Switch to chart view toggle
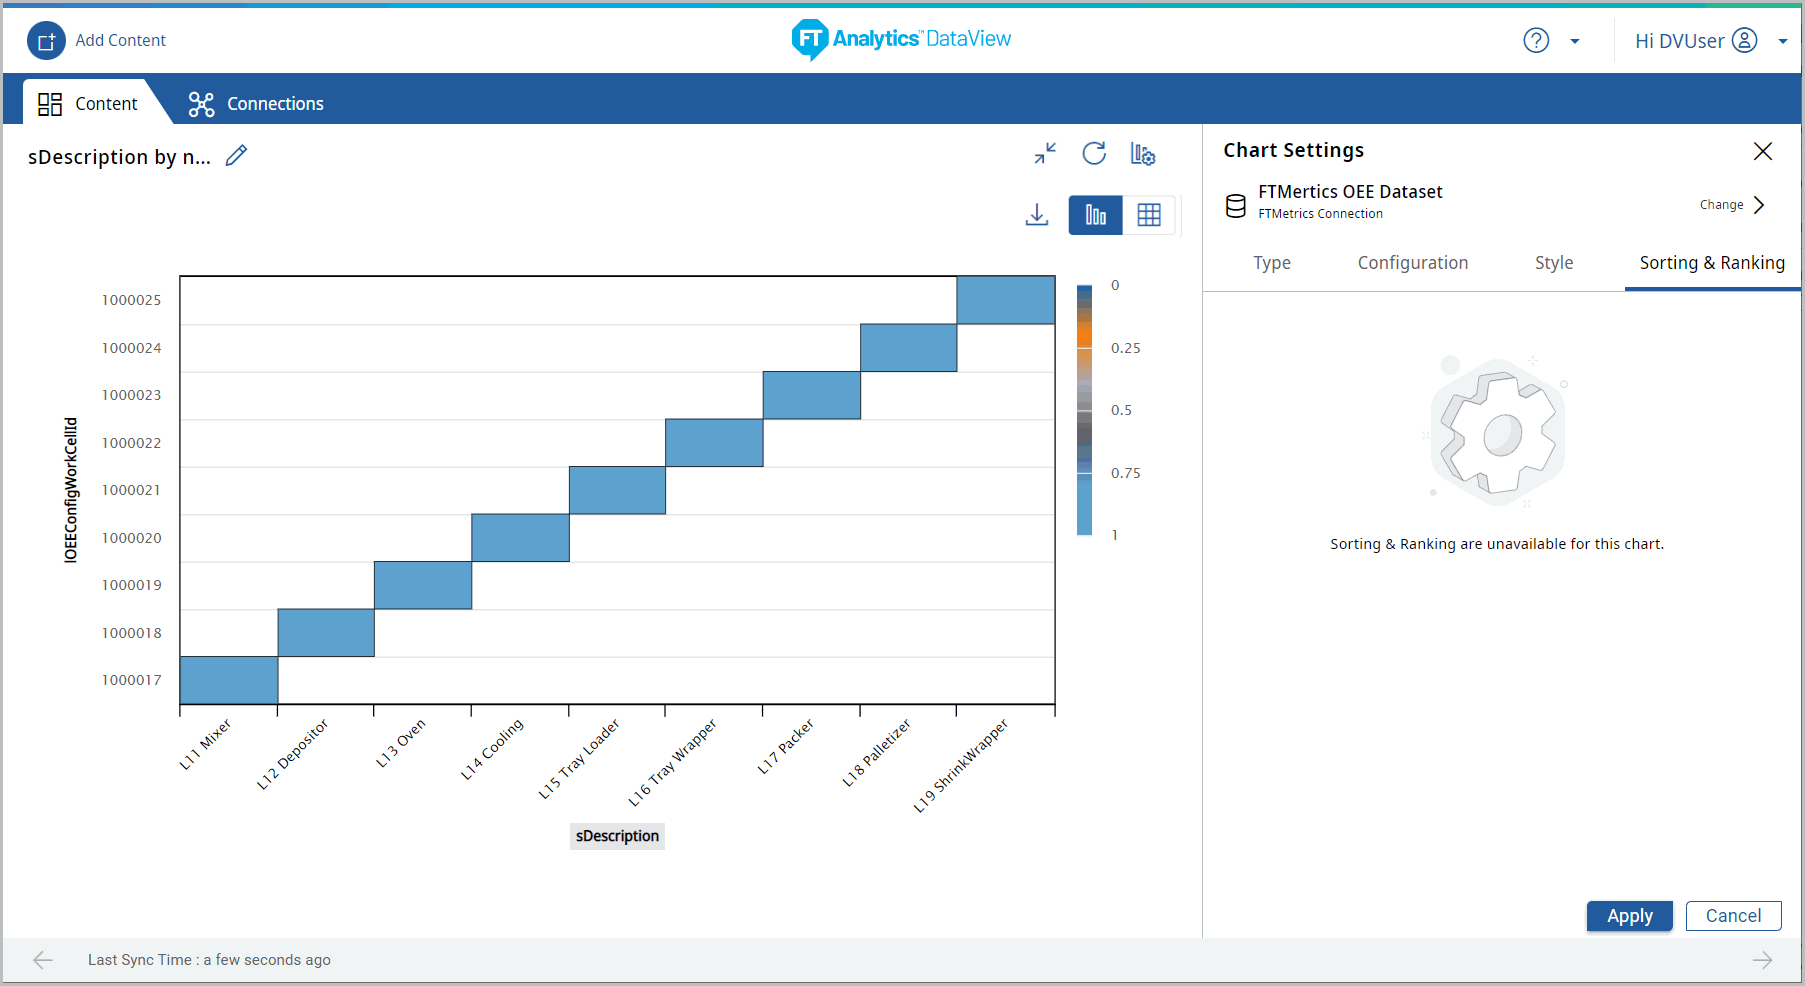Screen dimensions: 1805x986 pyautogui.click(x=1095, y=215)
